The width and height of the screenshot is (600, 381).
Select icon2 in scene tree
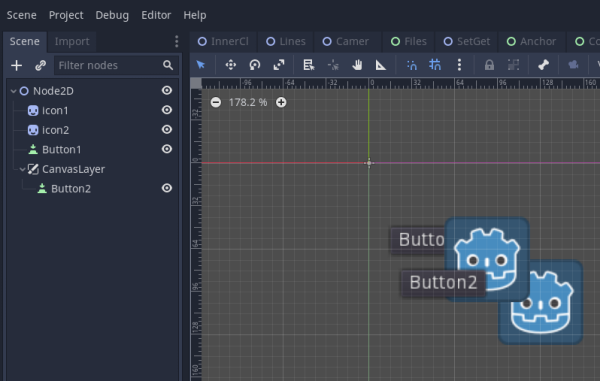tap(55, 130)
